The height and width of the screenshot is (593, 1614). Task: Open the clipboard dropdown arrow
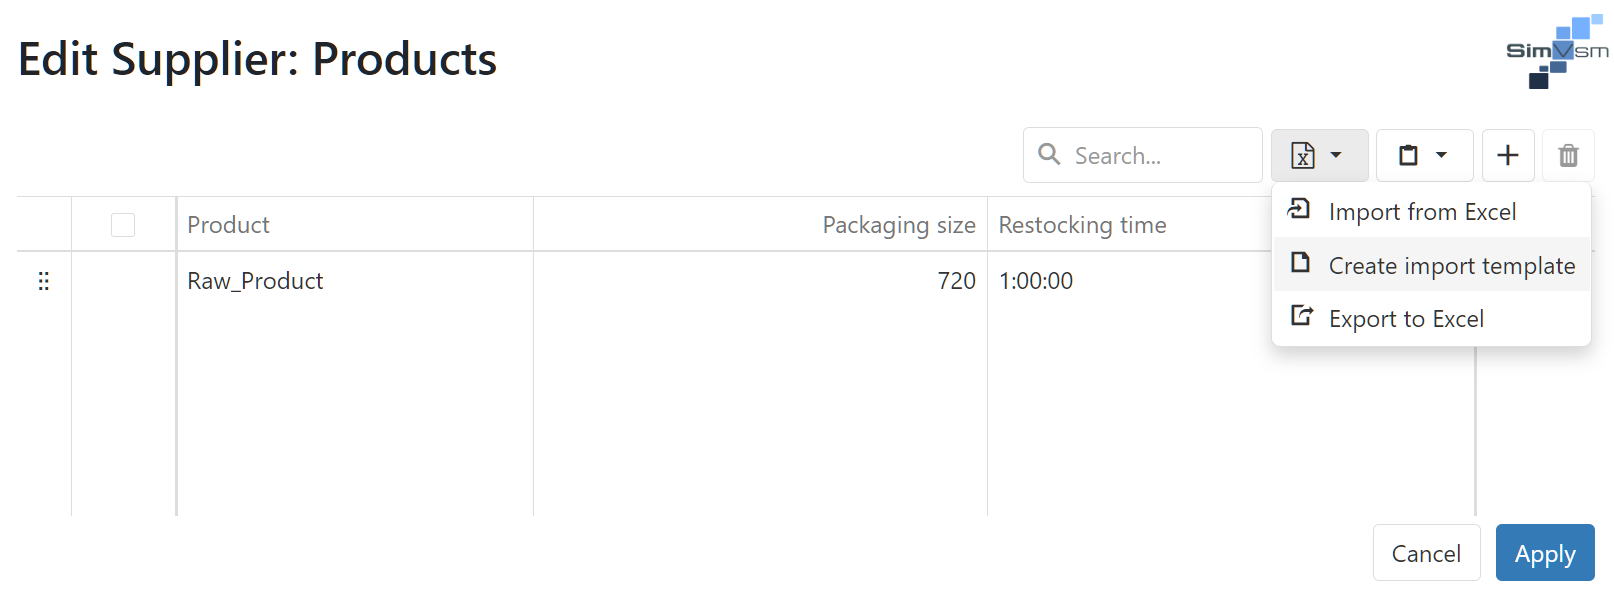pos(1441,156)
